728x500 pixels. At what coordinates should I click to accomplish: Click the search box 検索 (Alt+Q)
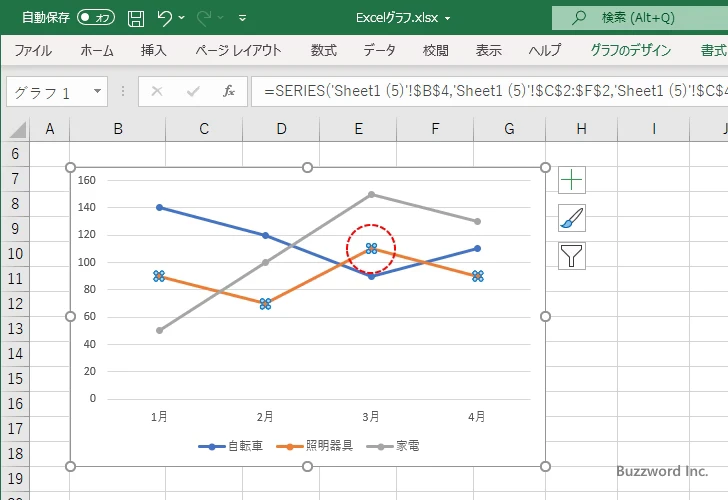[x=638, y=18]
